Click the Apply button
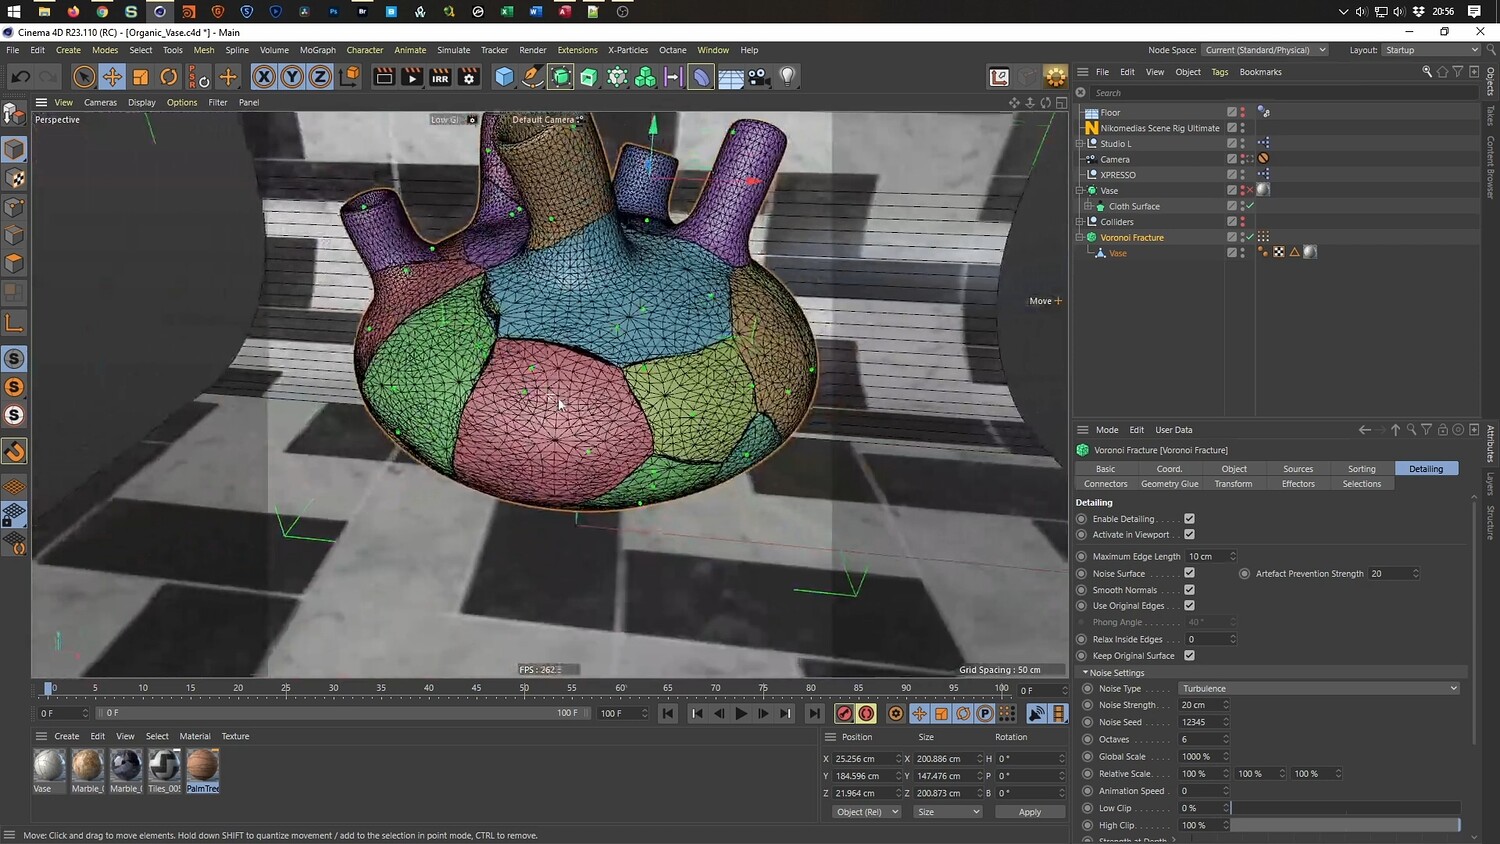 (1029, 812)
